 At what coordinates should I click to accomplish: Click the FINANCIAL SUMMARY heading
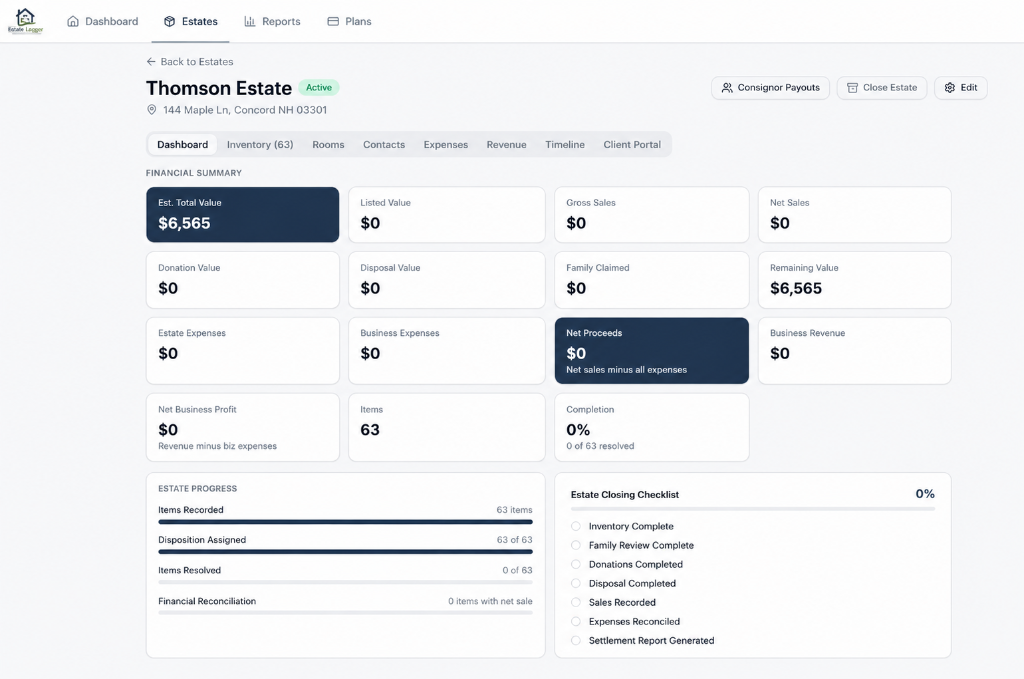194,173
